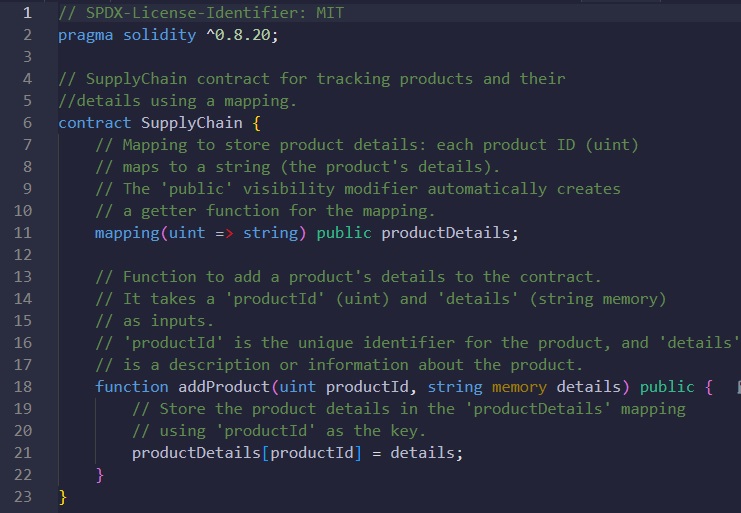Click the partially visible icon on line 18

click(736, 387)
